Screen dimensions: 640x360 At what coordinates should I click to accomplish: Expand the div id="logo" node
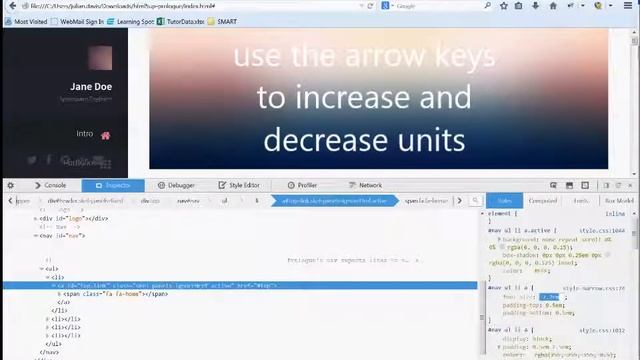pos(35,219)
